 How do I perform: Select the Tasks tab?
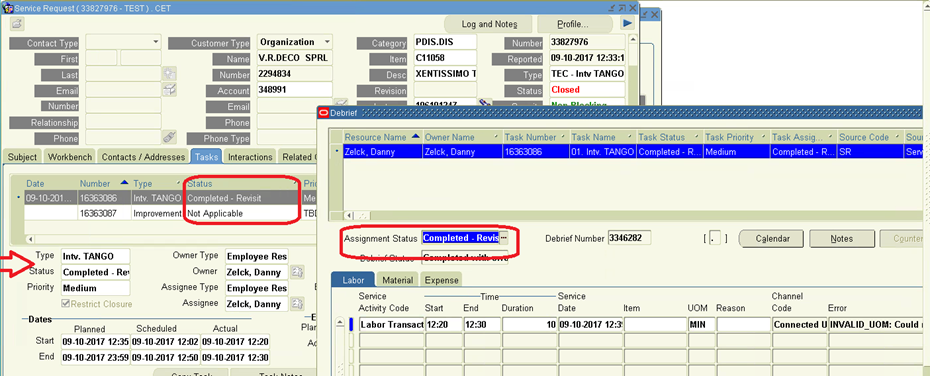206,157
